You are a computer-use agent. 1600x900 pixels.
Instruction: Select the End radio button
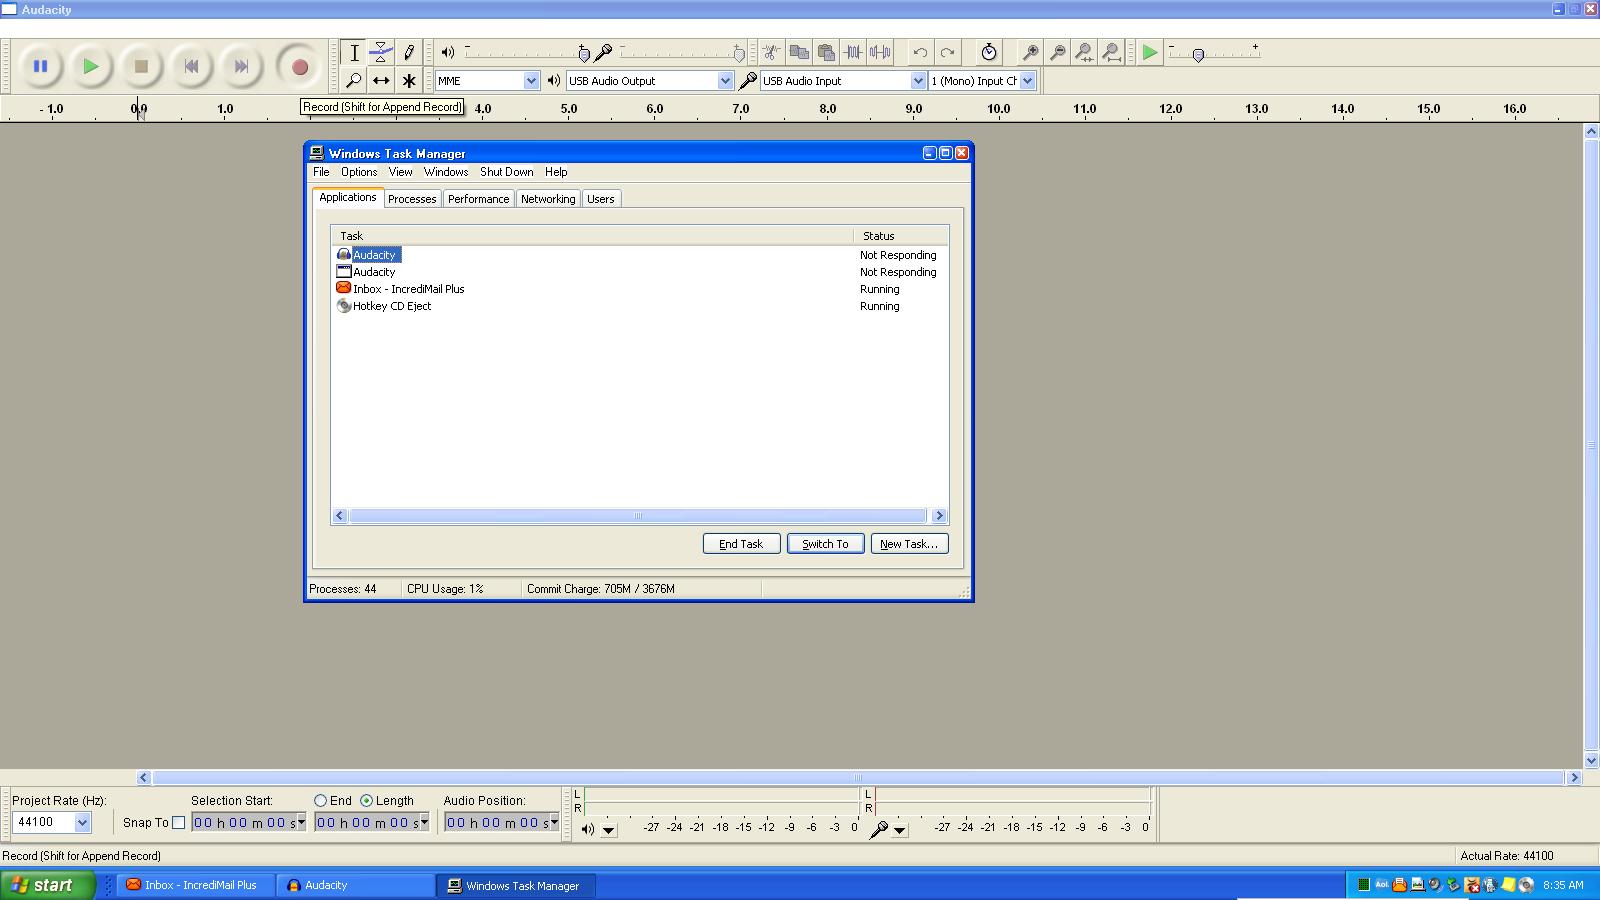click(320, 800)
